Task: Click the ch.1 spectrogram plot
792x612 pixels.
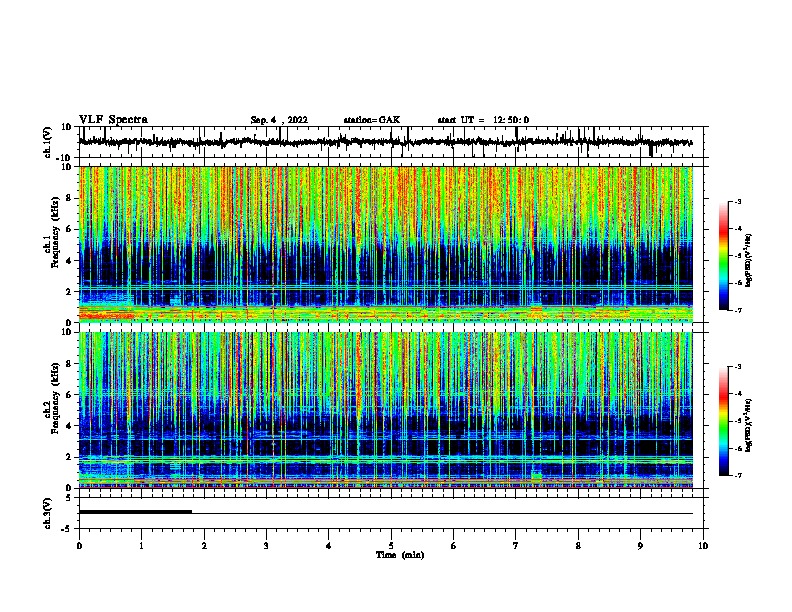Action: click(386, 244)
